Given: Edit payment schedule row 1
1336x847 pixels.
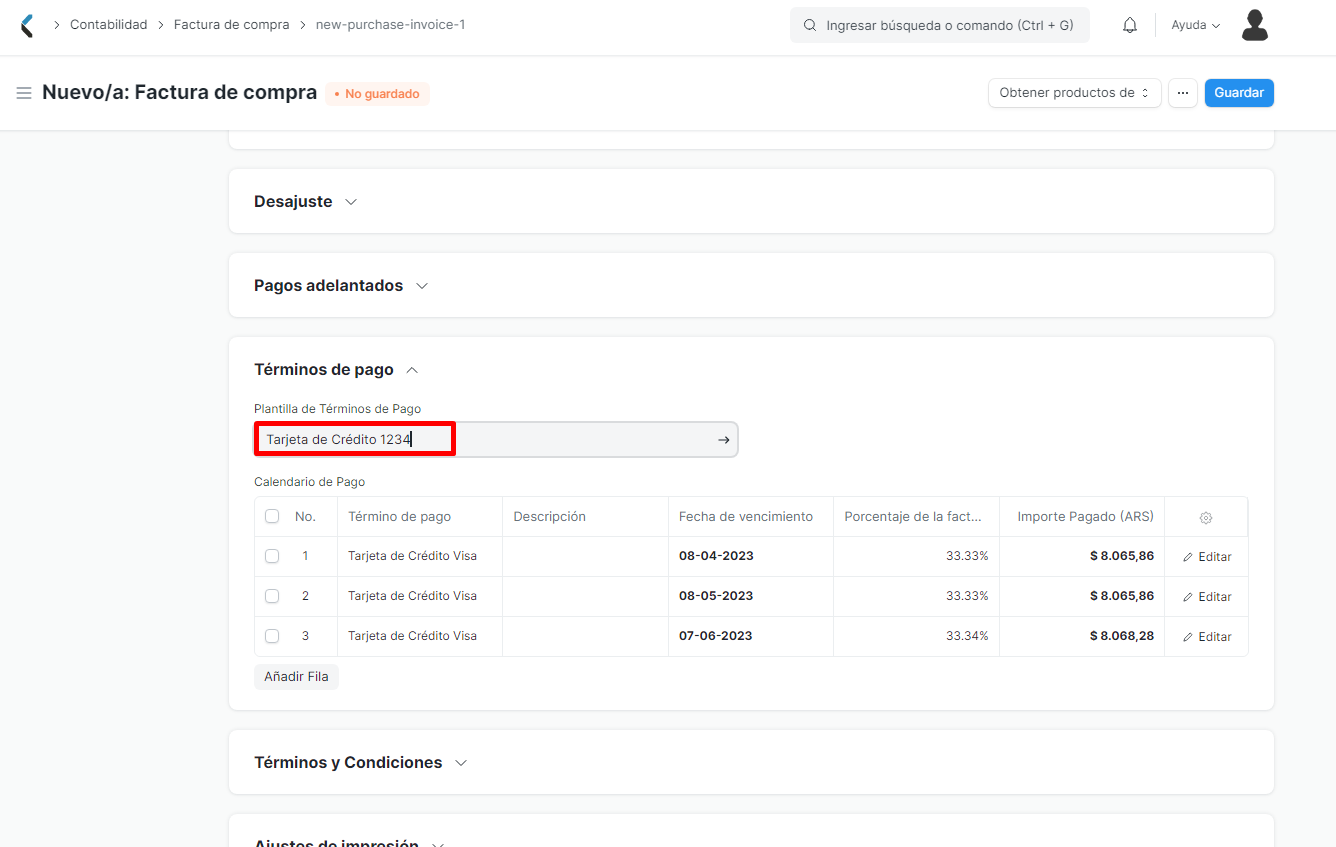Looking at the screenshot, I should click(1207, 557).
